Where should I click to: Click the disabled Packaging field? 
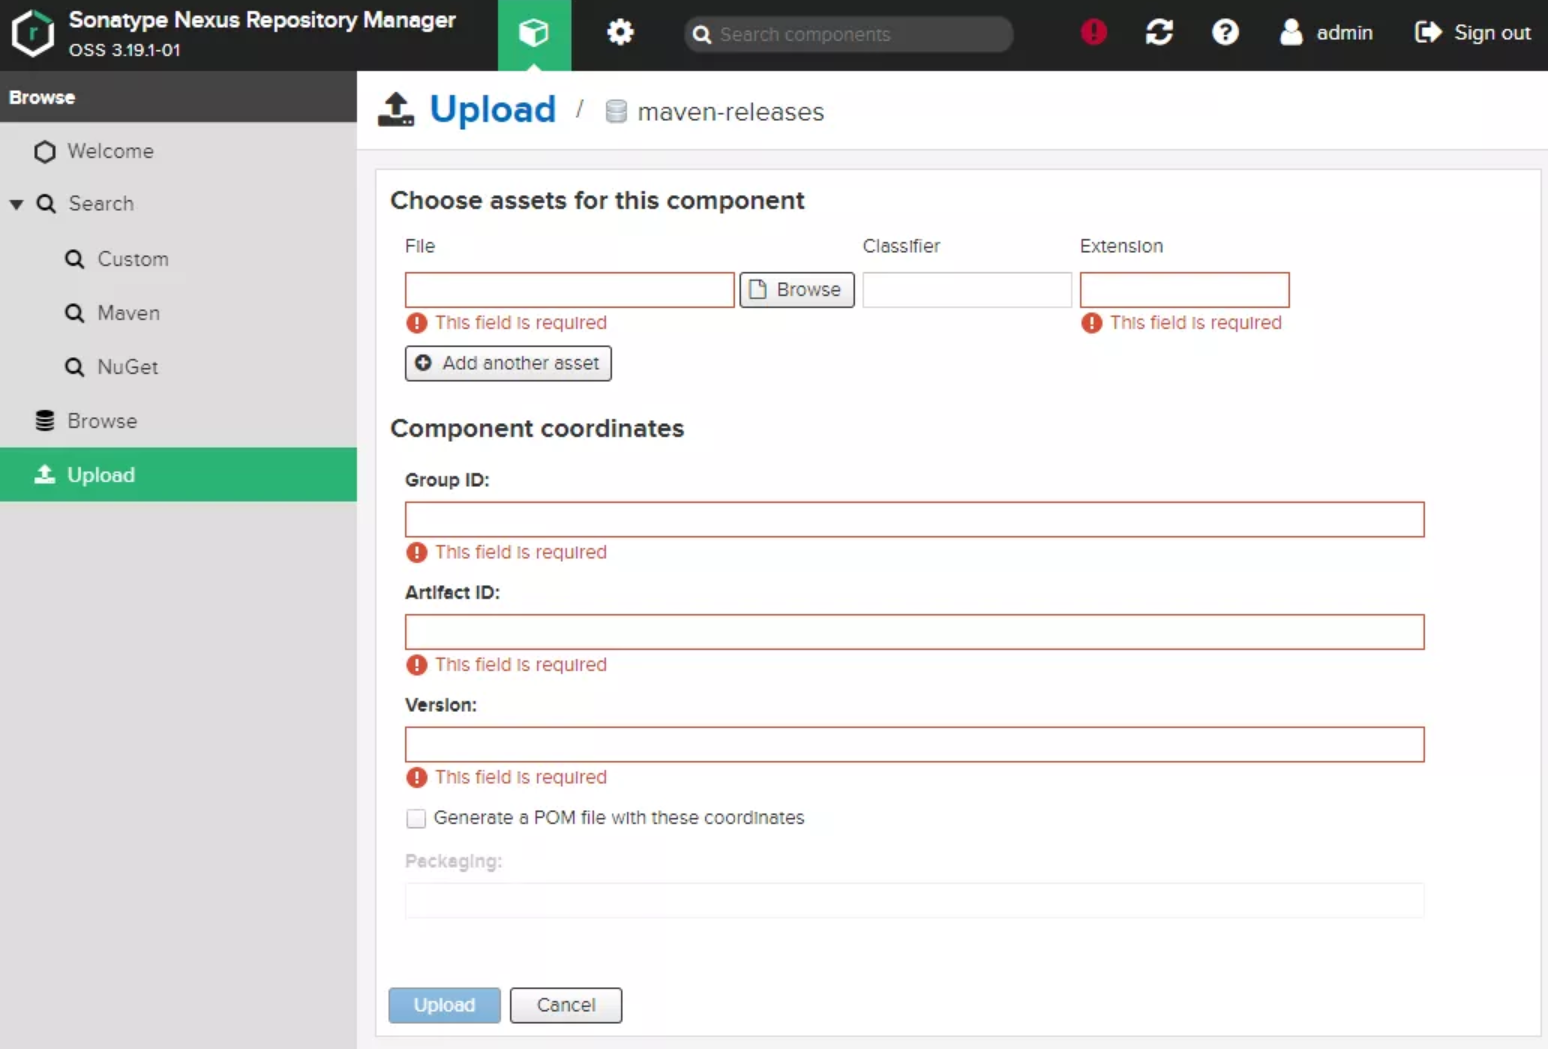click(914, 900)
